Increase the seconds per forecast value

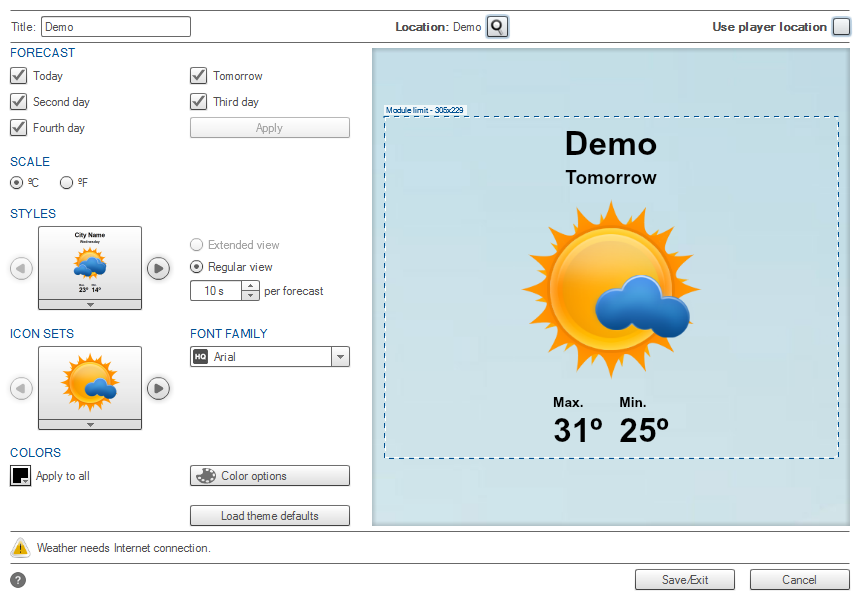coord(250,286)
